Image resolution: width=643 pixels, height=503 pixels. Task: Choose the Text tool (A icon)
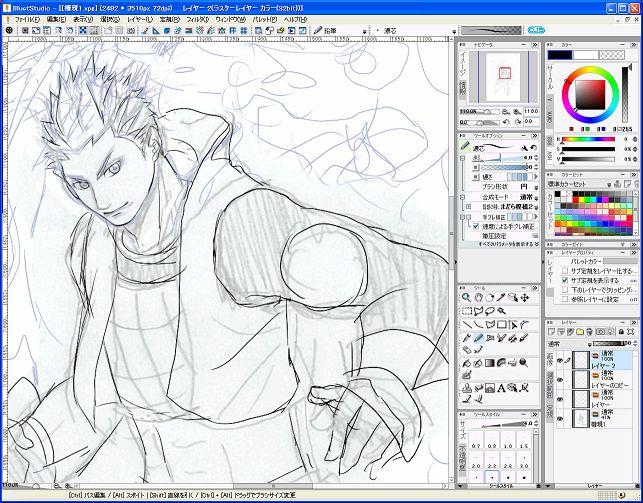point(500,389)
